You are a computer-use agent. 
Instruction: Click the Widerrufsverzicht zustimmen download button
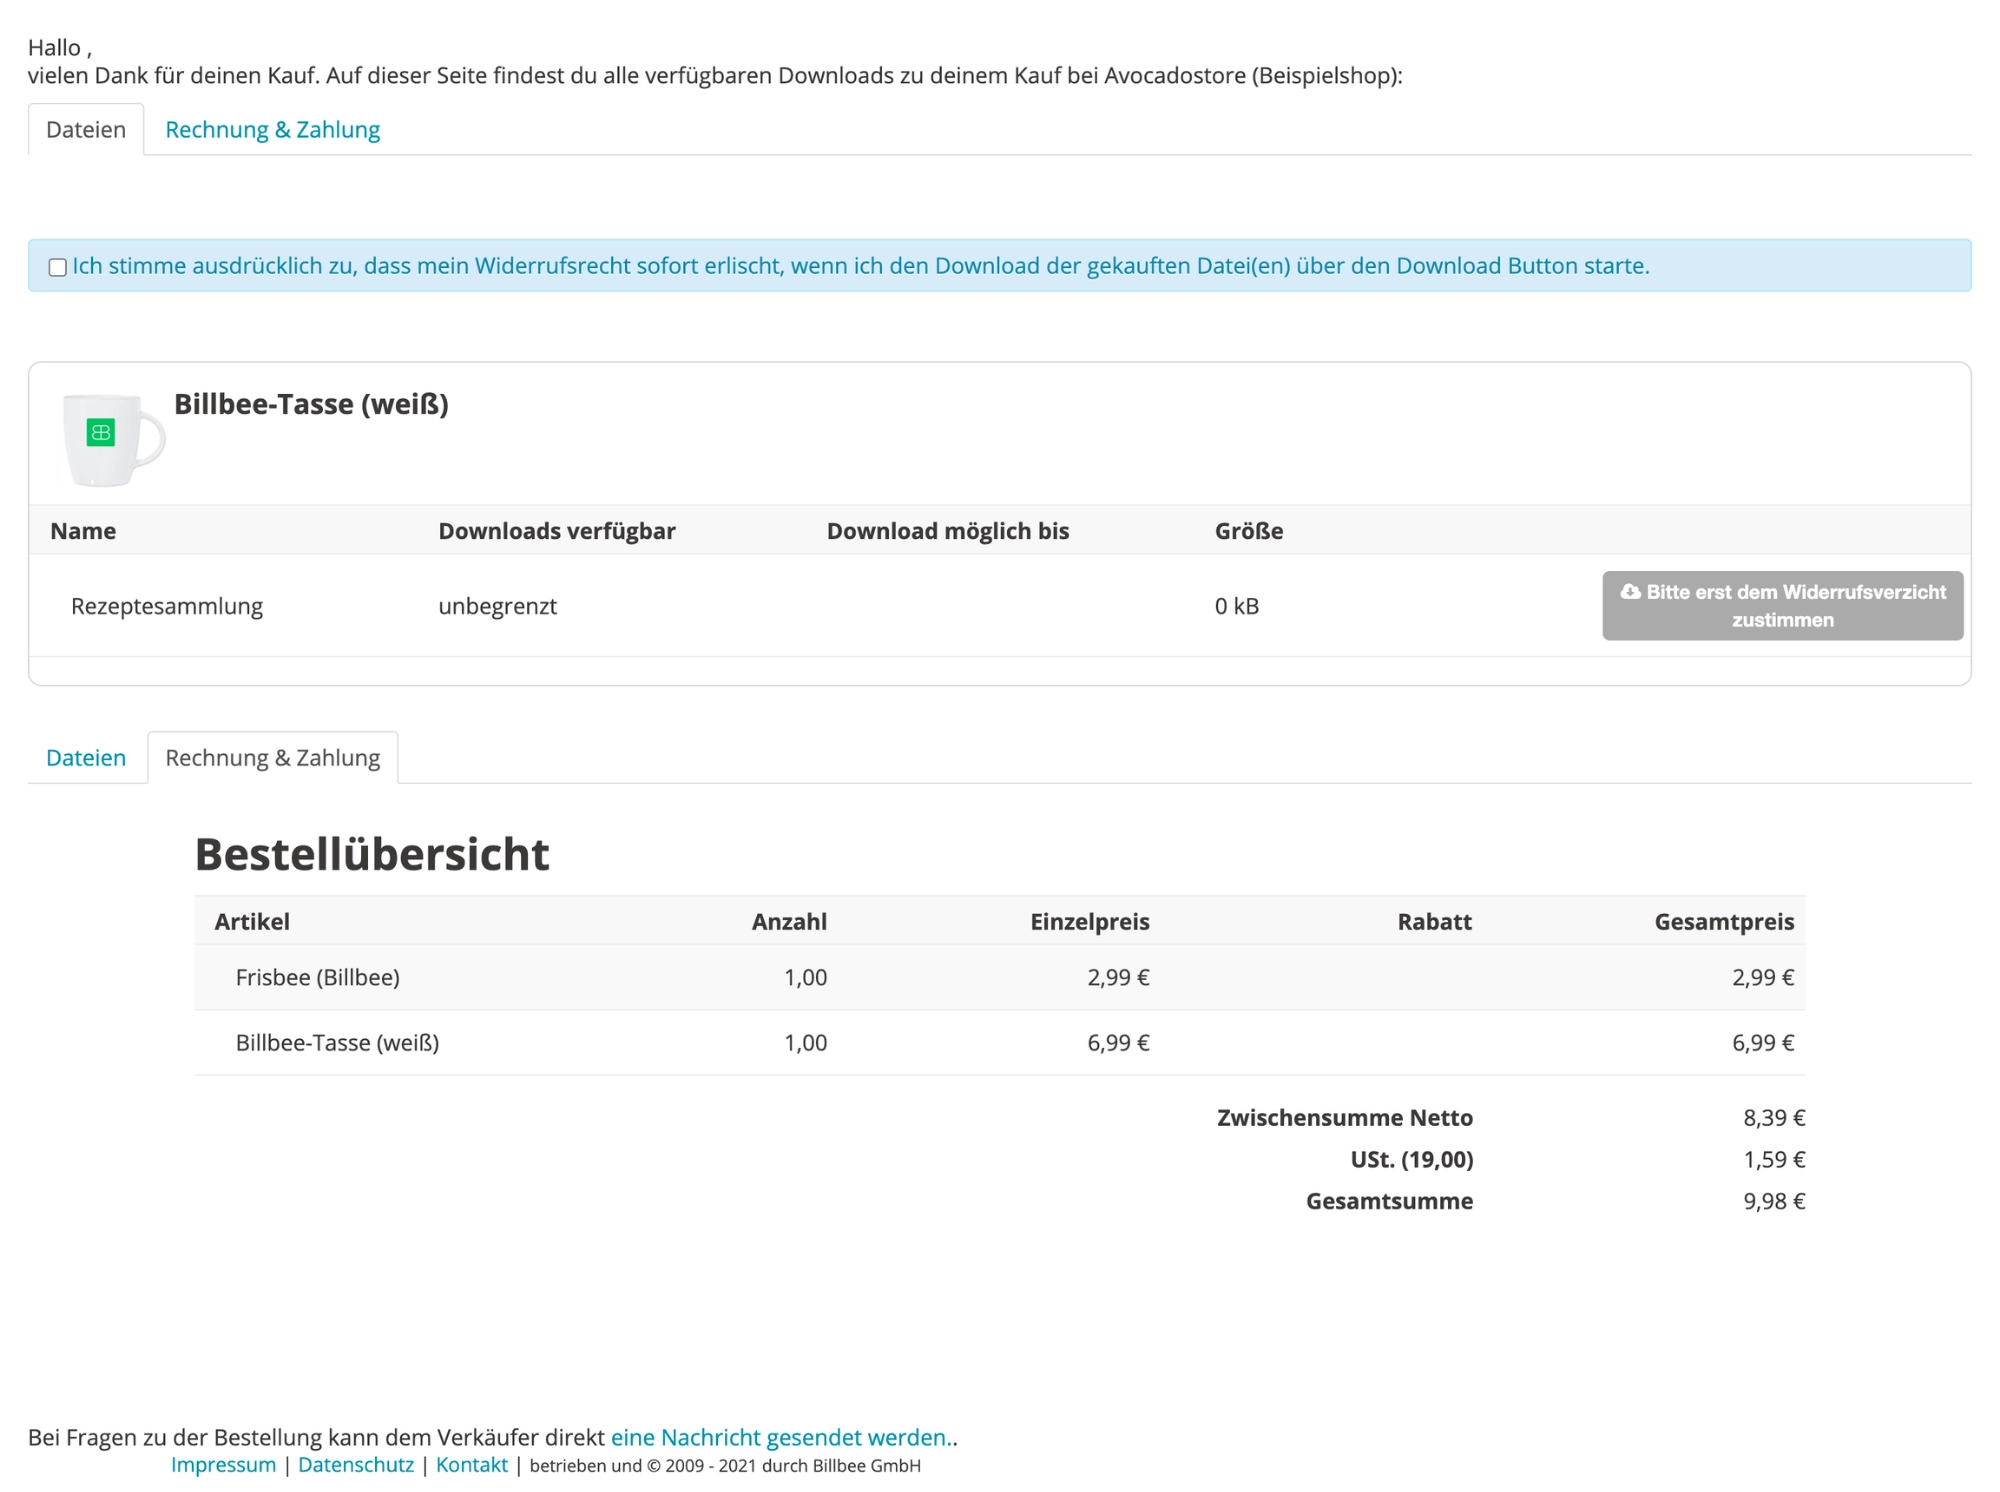[1782, 606]
